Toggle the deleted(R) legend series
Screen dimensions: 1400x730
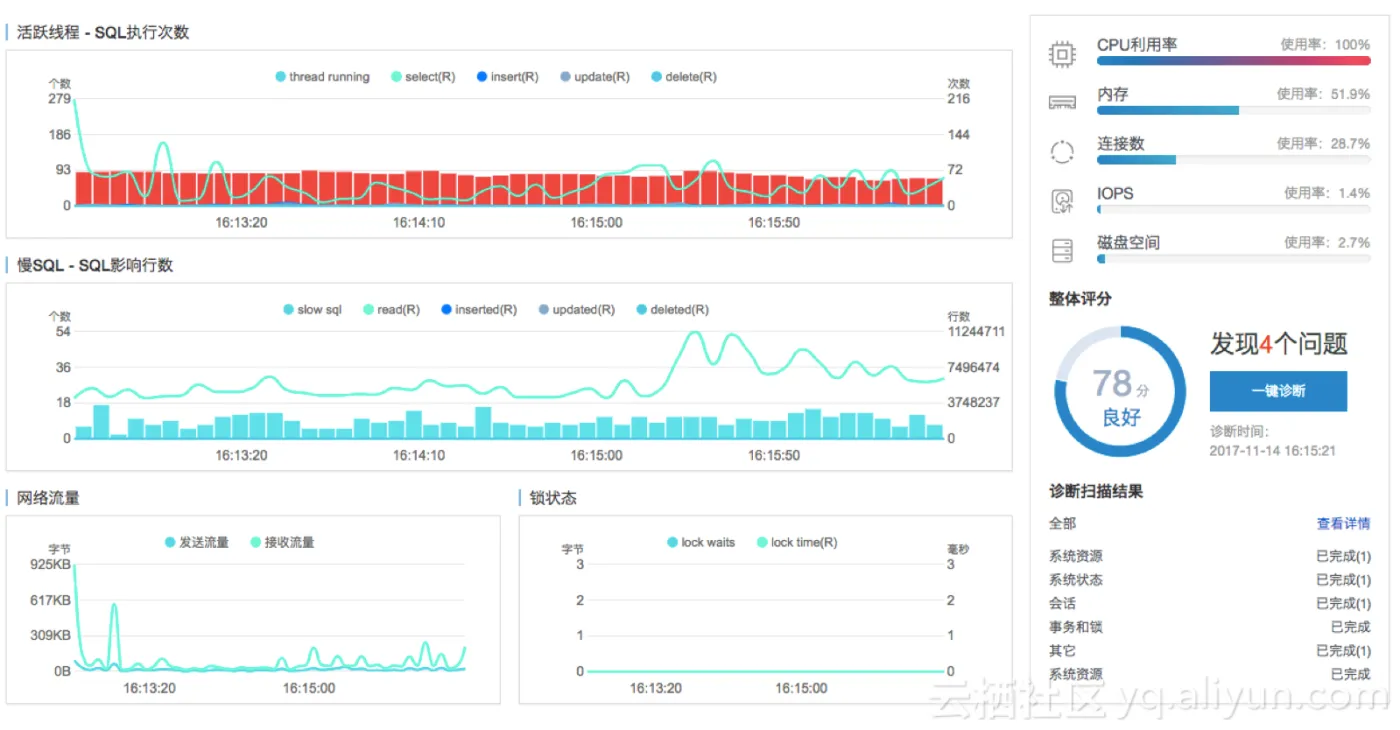(x=673, y=310)
